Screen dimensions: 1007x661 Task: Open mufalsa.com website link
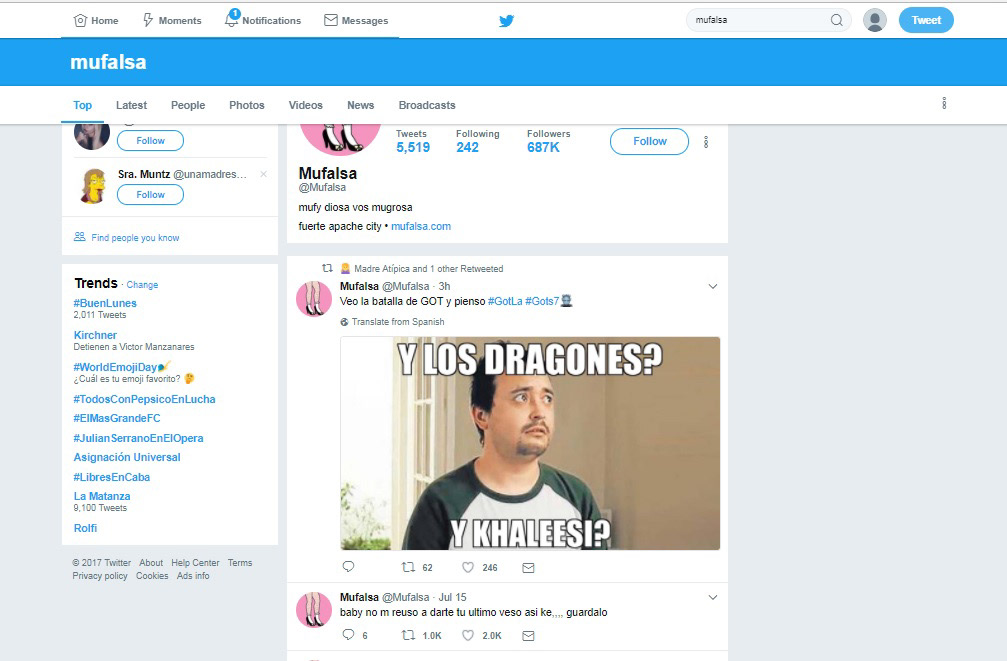[421, 226]
